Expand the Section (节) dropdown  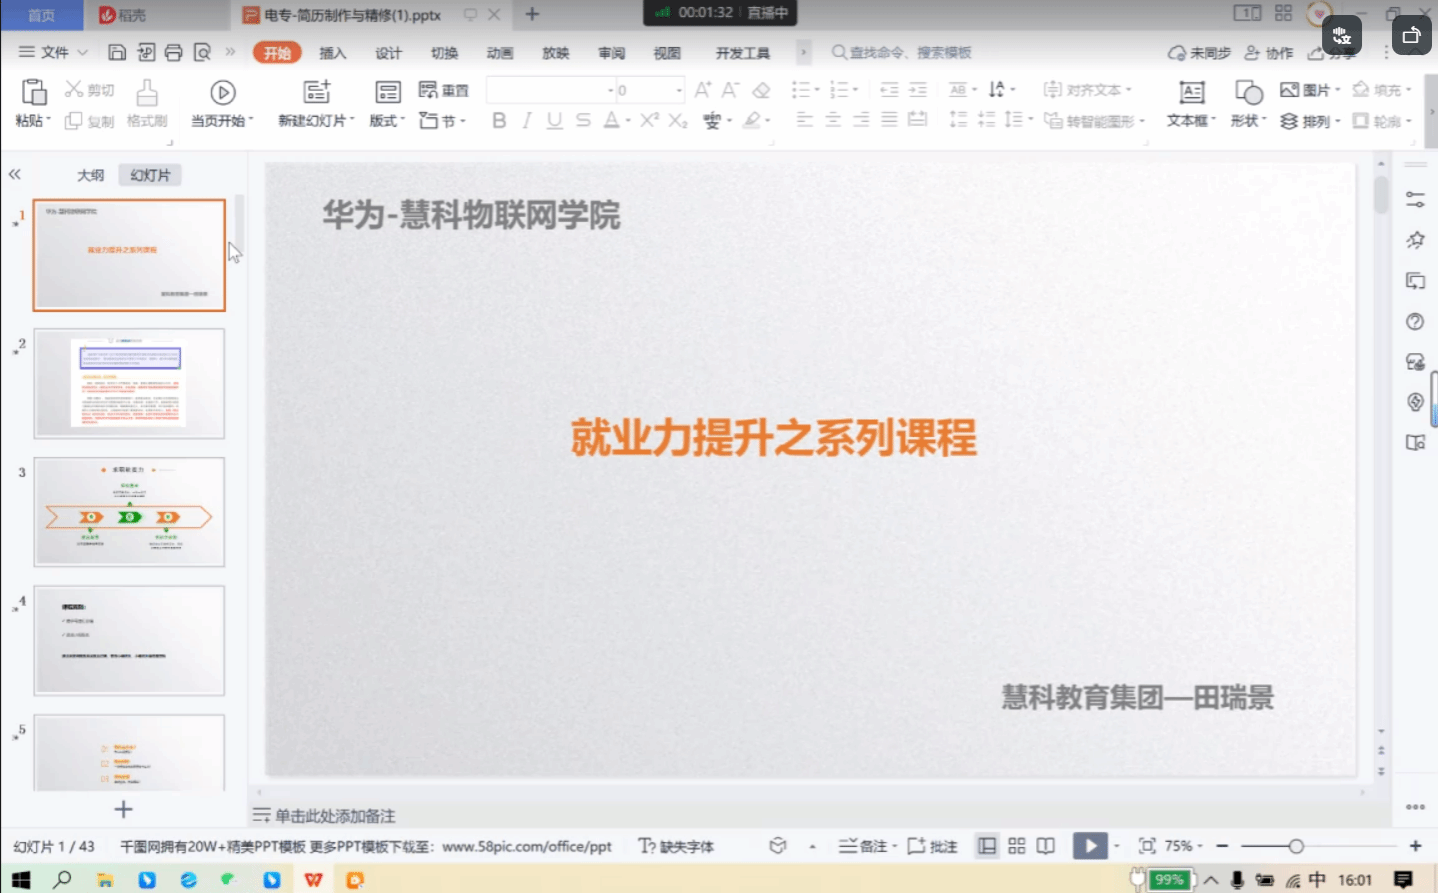(443, 121)
